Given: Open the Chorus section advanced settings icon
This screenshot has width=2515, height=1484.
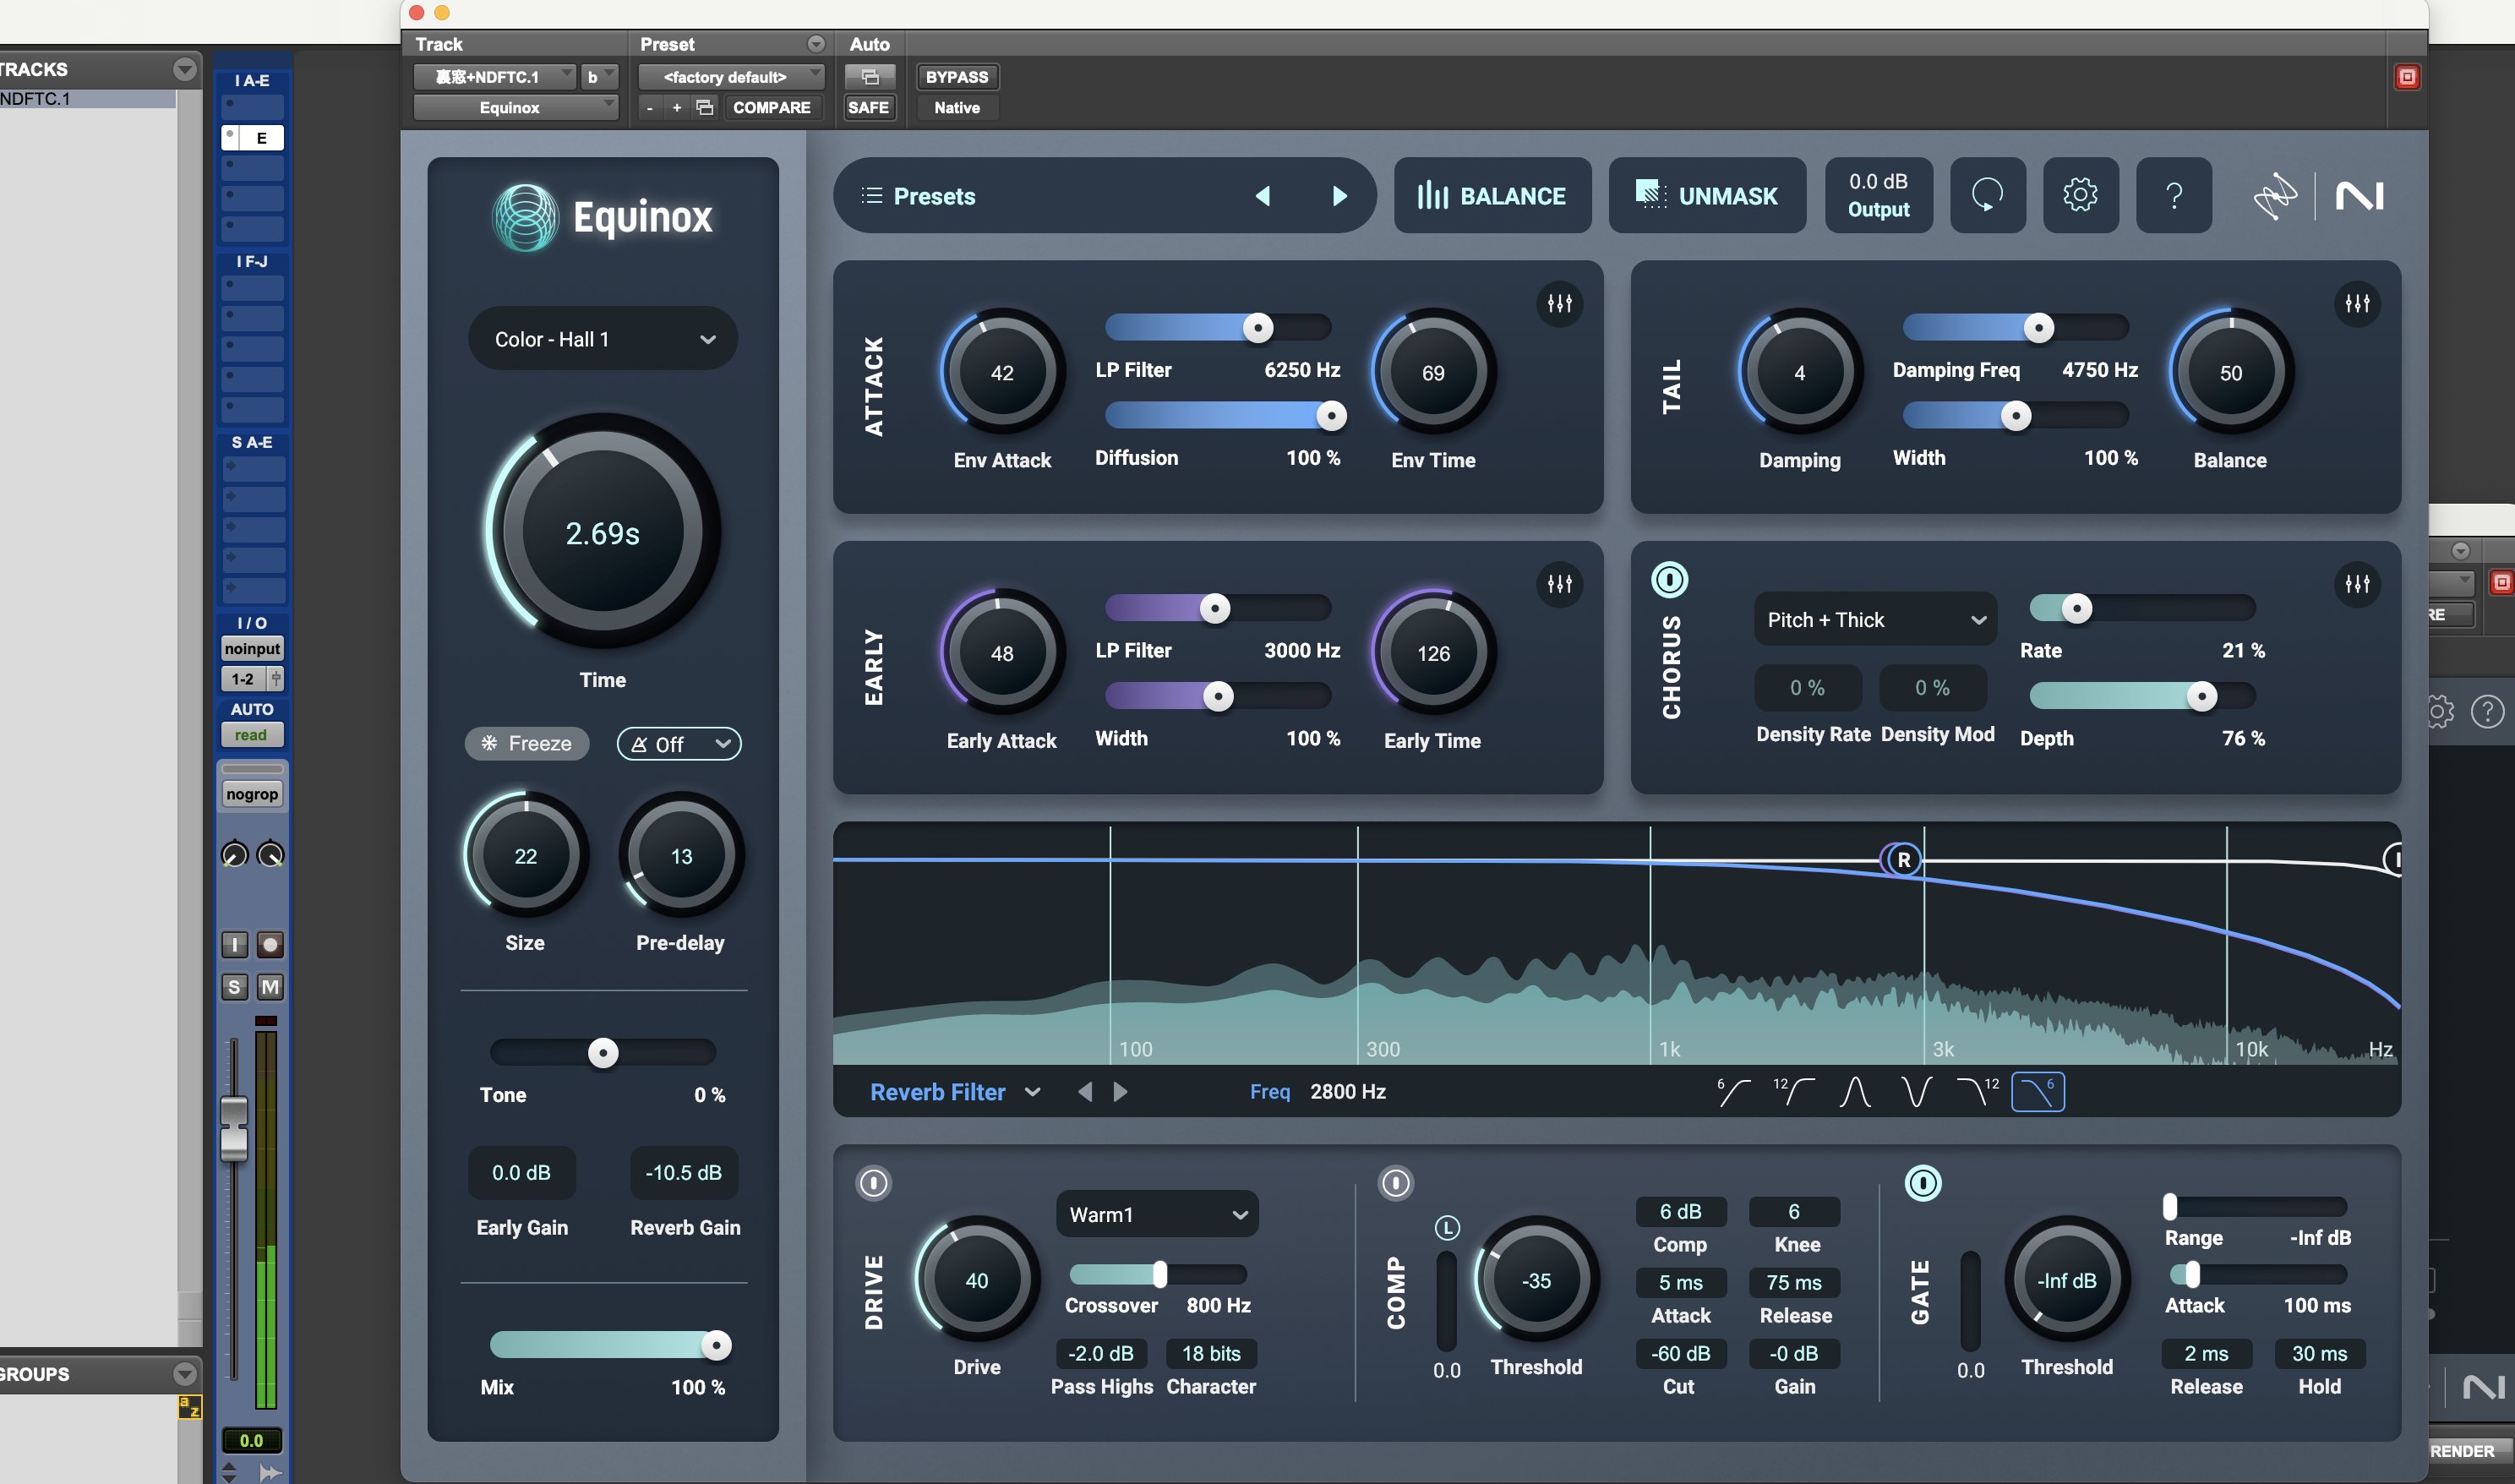Looking at the screenshot, I should click(x=2357, y=584).
